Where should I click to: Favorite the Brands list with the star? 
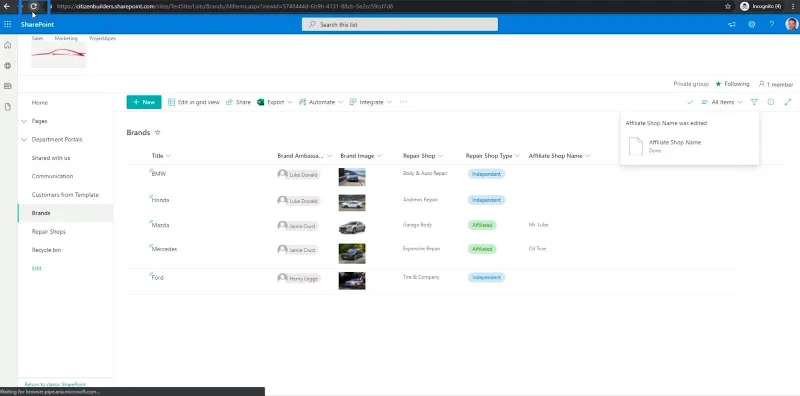(x=158, y=132)
